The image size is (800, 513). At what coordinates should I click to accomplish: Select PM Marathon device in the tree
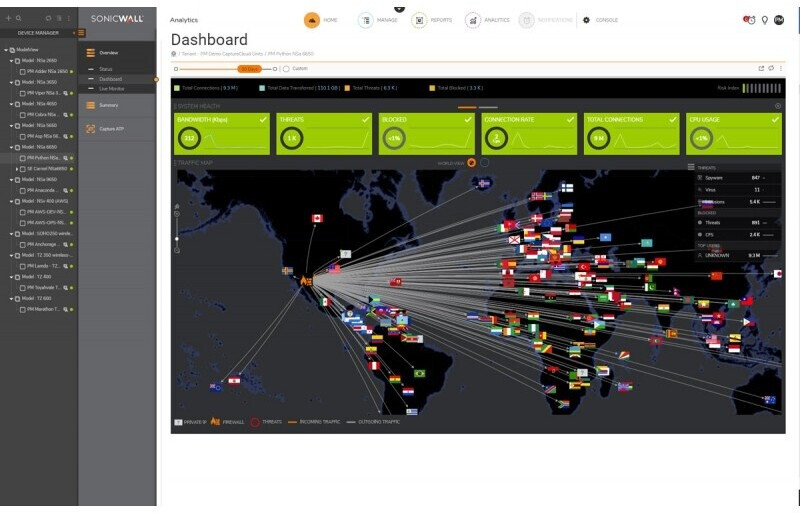[x=45, y=309]
